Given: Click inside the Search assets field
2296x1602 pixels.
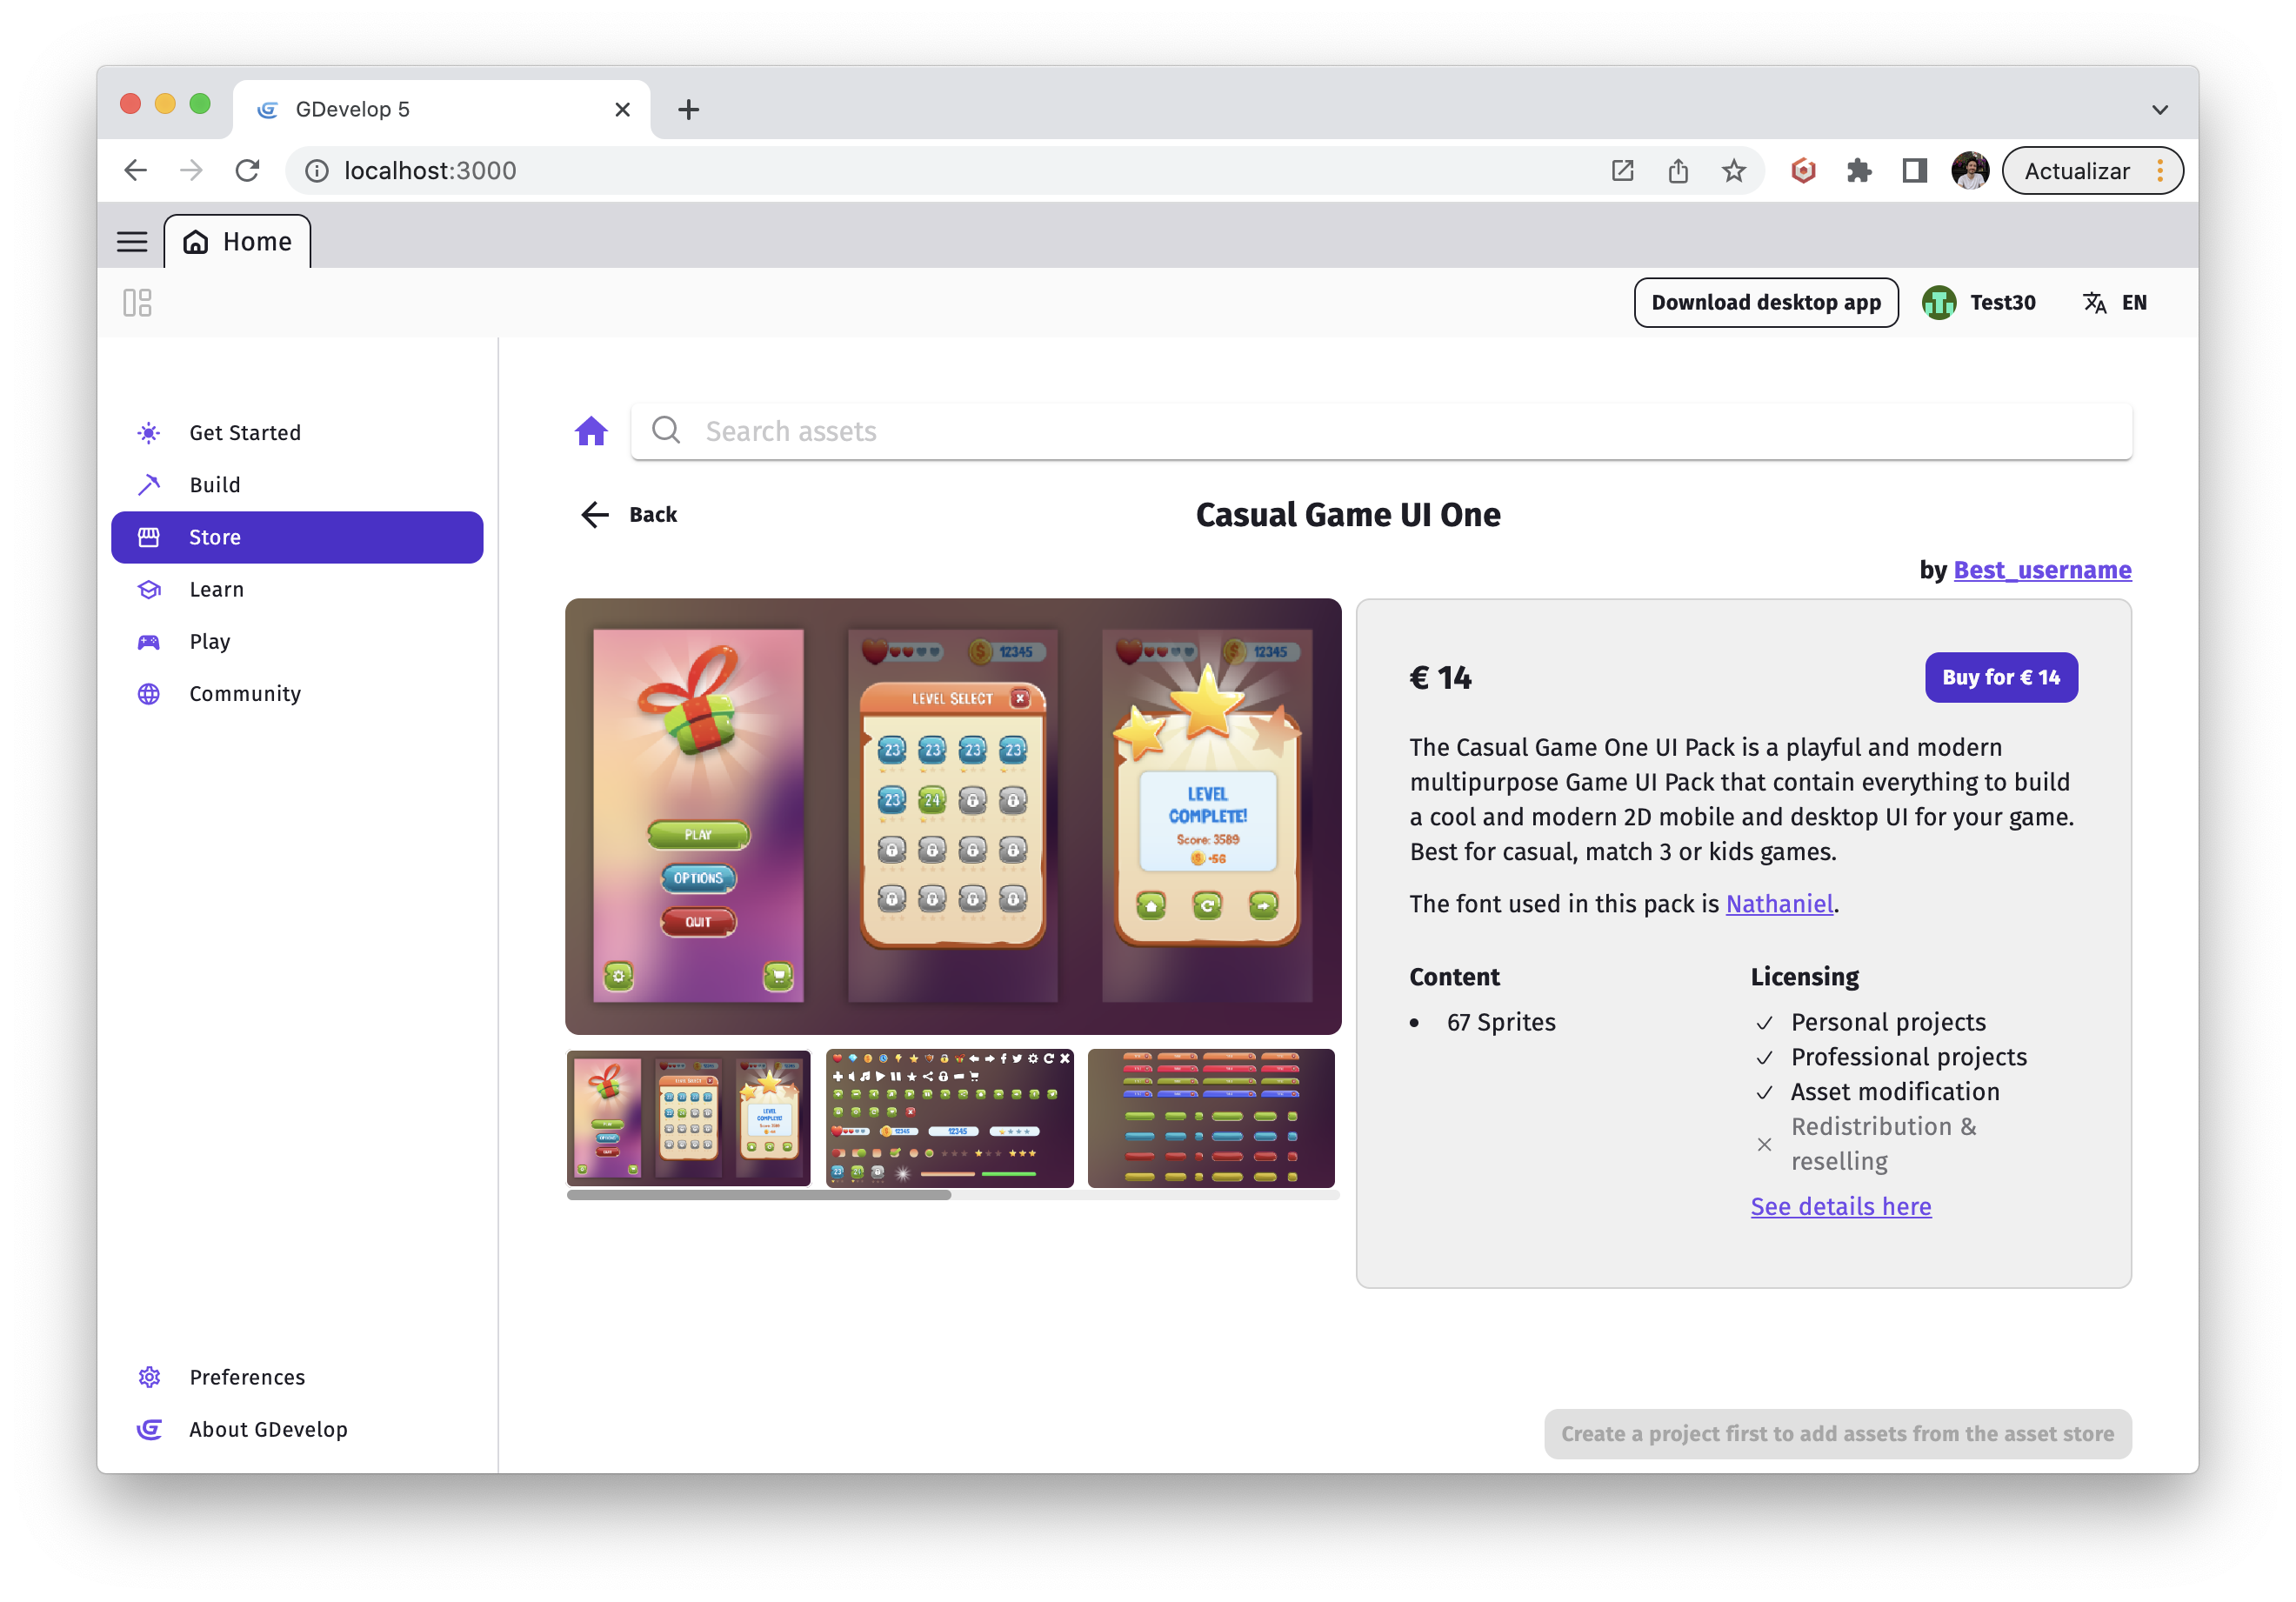Looking at the screenshot, I should [x=1100, y=430].
